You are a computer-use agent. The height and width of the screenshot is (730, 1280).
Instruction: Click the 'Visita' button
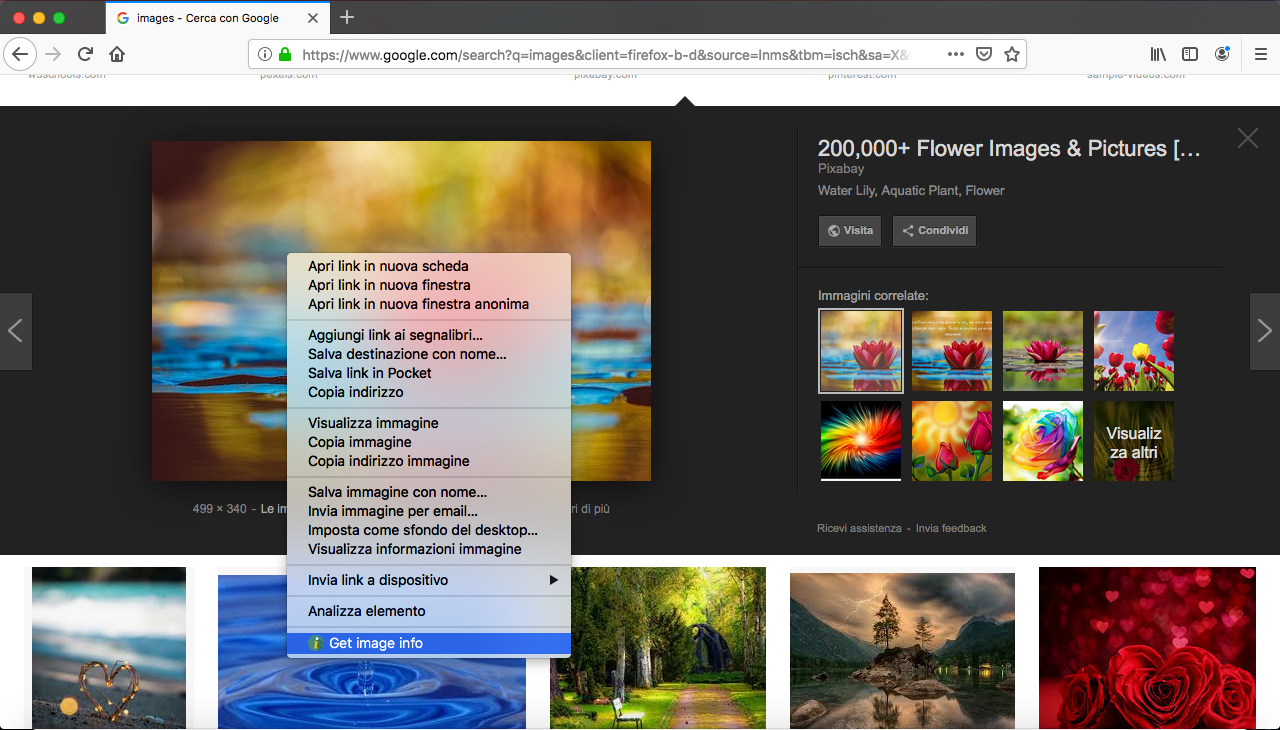[x=850, y=231]
